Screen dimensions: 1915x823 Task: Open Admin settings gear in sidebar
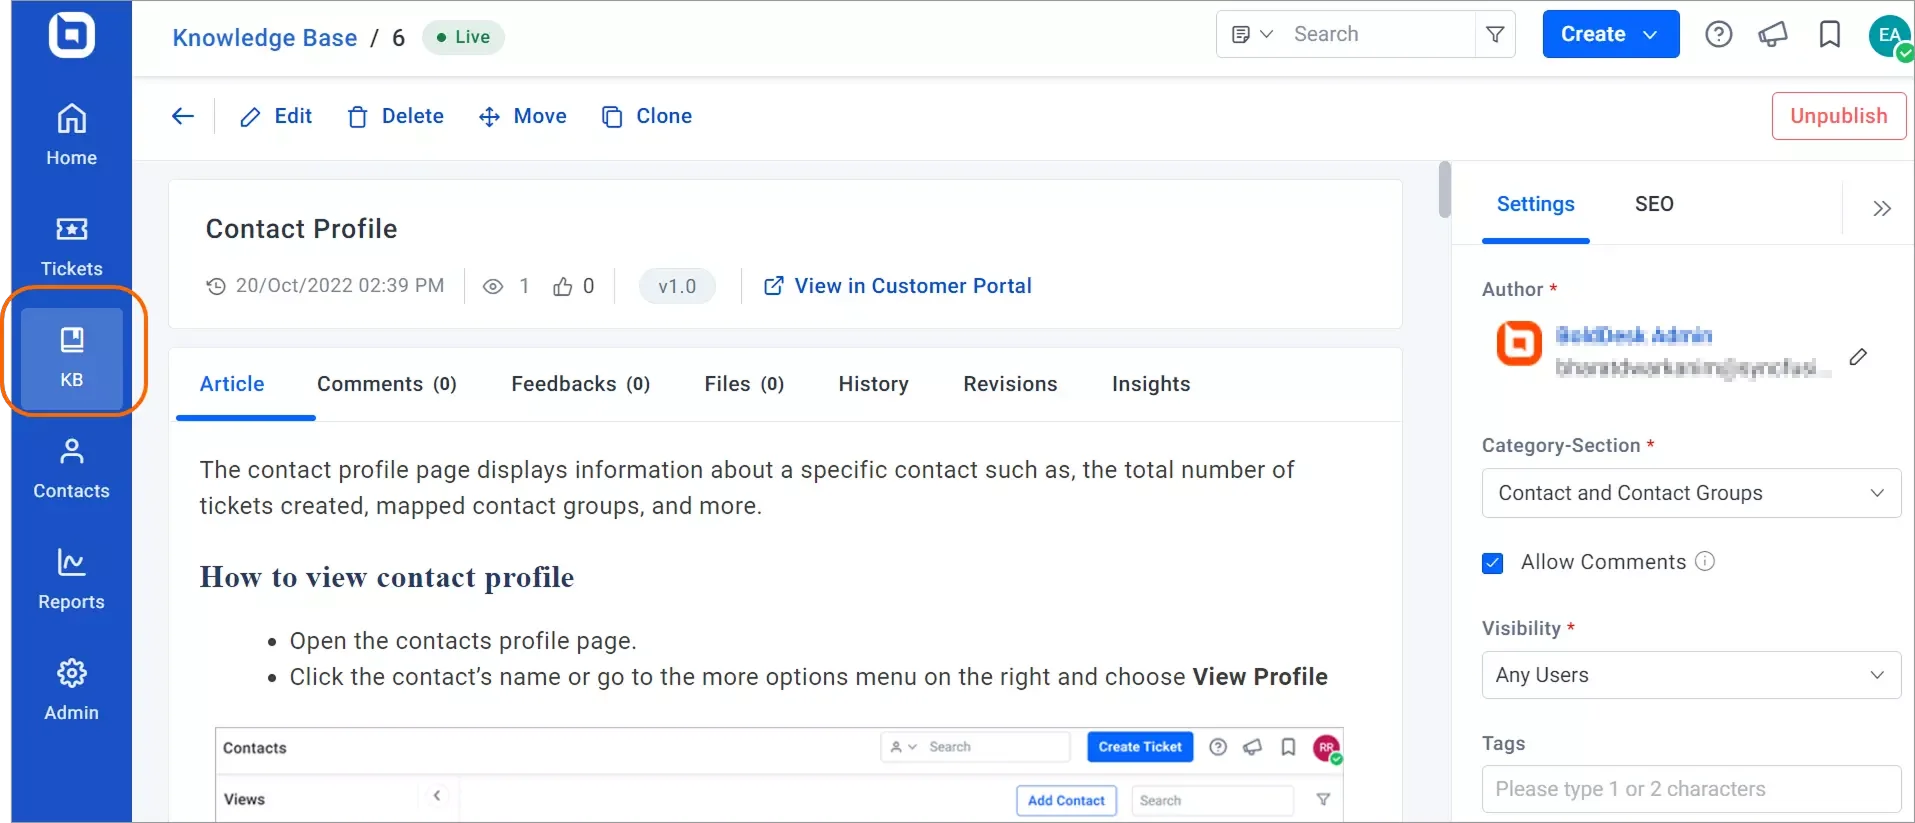[71, 689]
